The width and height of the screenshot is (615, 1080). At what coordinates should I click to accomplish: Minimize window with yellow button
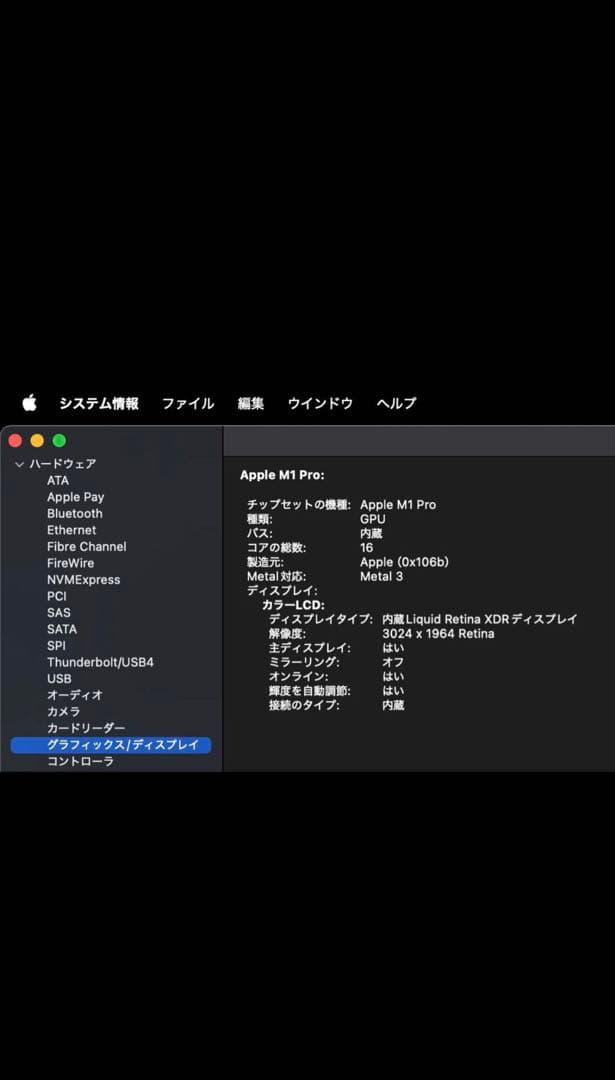tap(37, 441)
